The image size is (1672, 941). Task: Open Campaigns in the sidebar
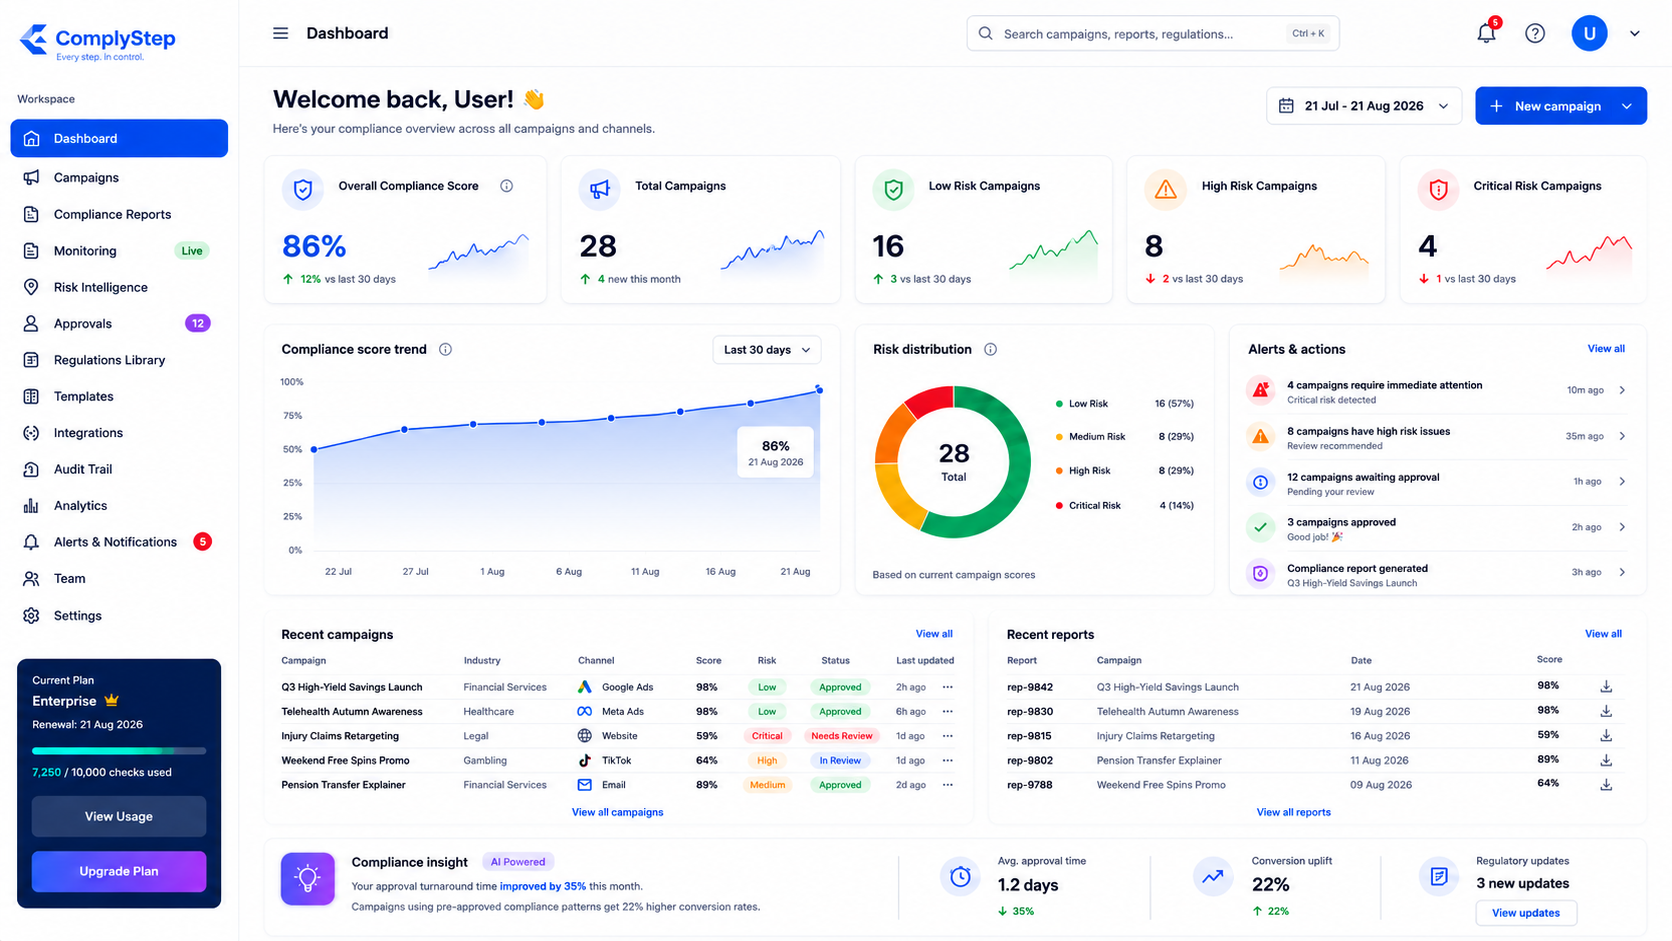tap(119, 178)
